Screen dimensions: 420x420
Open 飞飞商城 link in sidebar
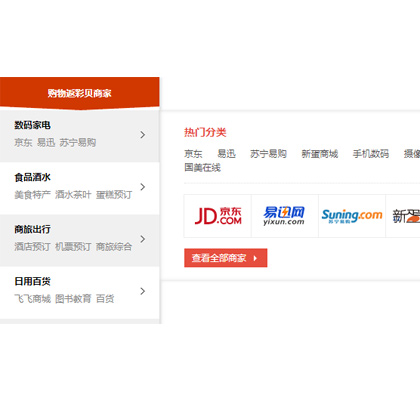pos(32,299)
